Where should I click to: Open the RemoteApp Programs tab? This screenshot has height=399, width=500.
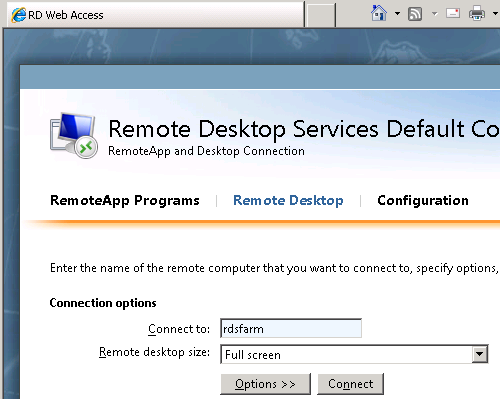[x=125, y=200]
